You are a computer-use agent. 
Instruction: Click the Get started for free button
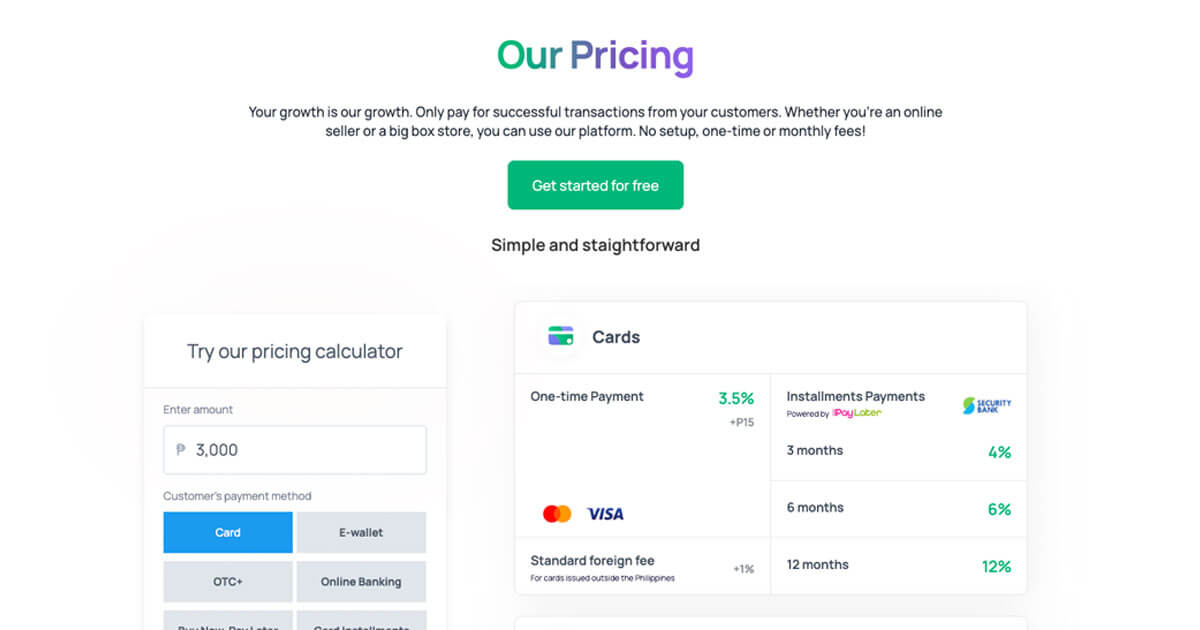pyautogui.click(x=595, y=185)
